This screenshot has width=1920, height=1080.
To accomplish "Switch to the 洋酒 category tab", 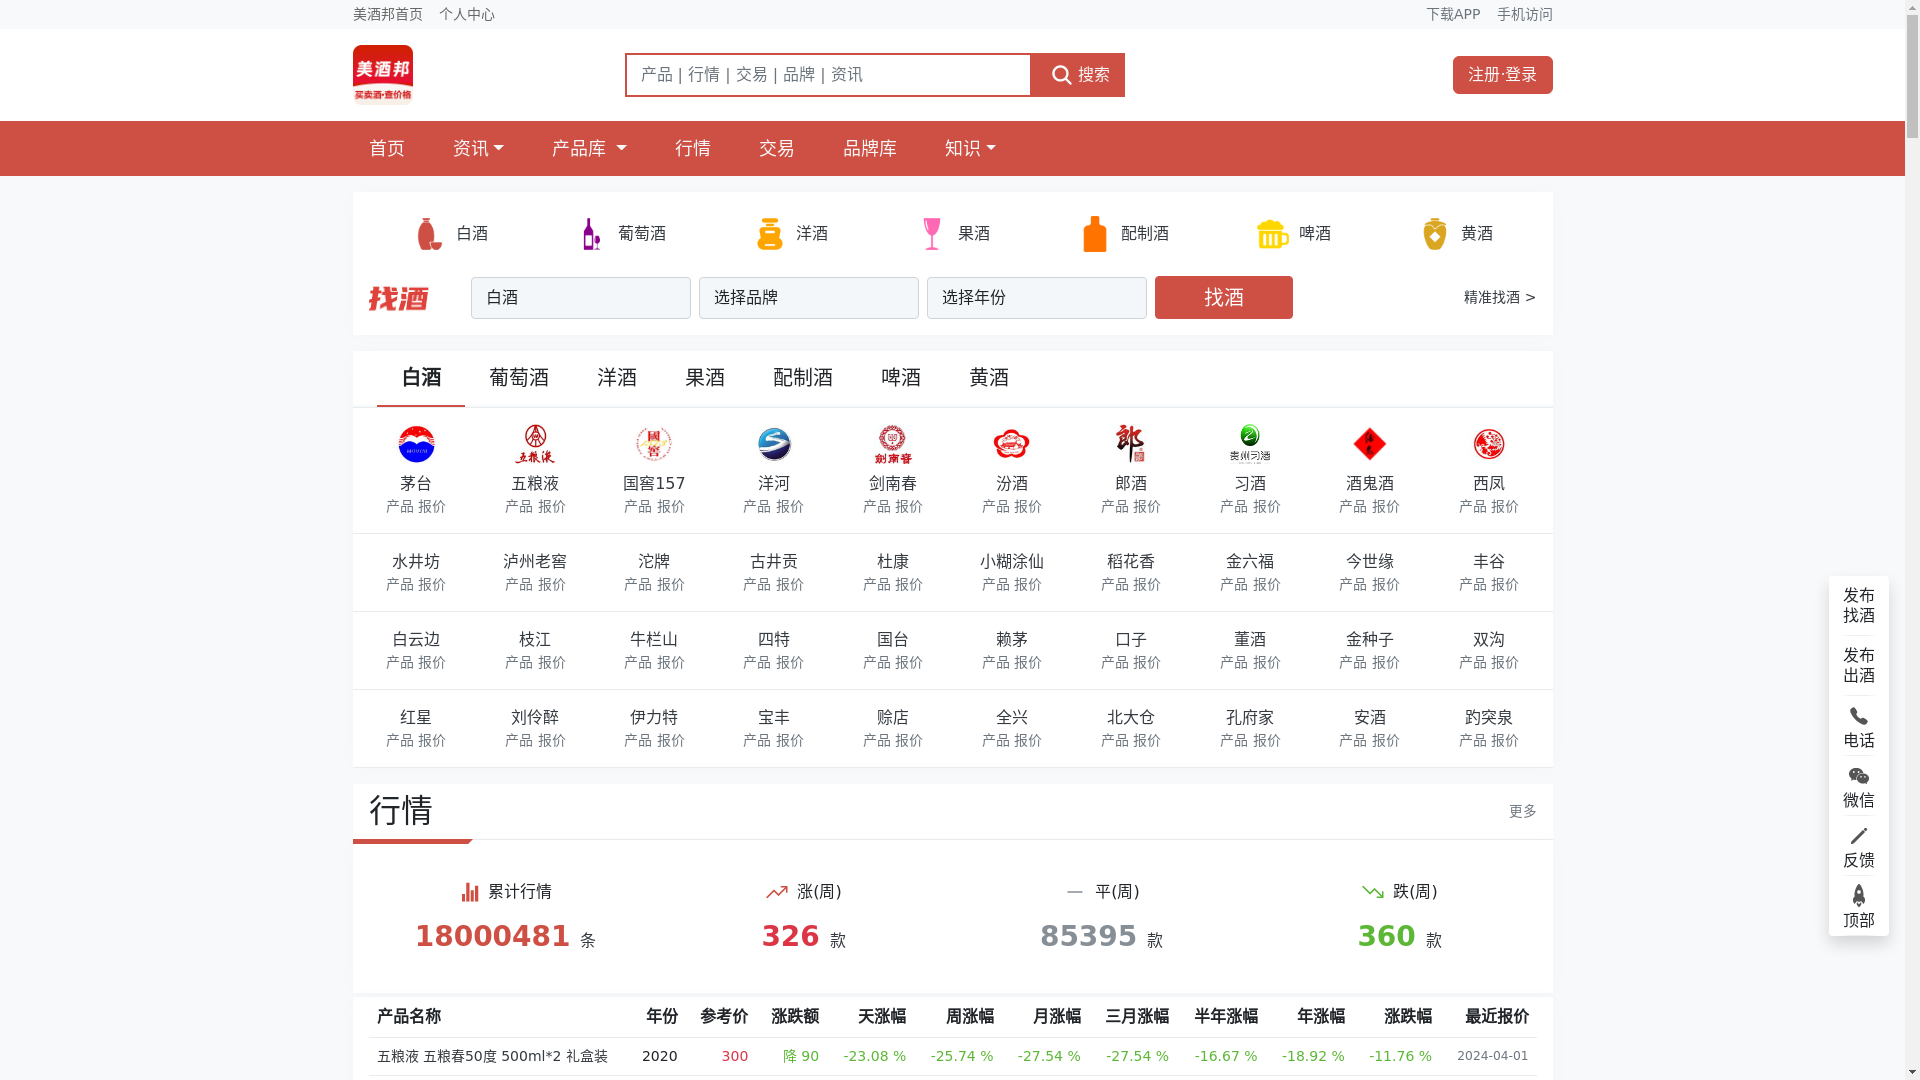I will pos(617,378).
